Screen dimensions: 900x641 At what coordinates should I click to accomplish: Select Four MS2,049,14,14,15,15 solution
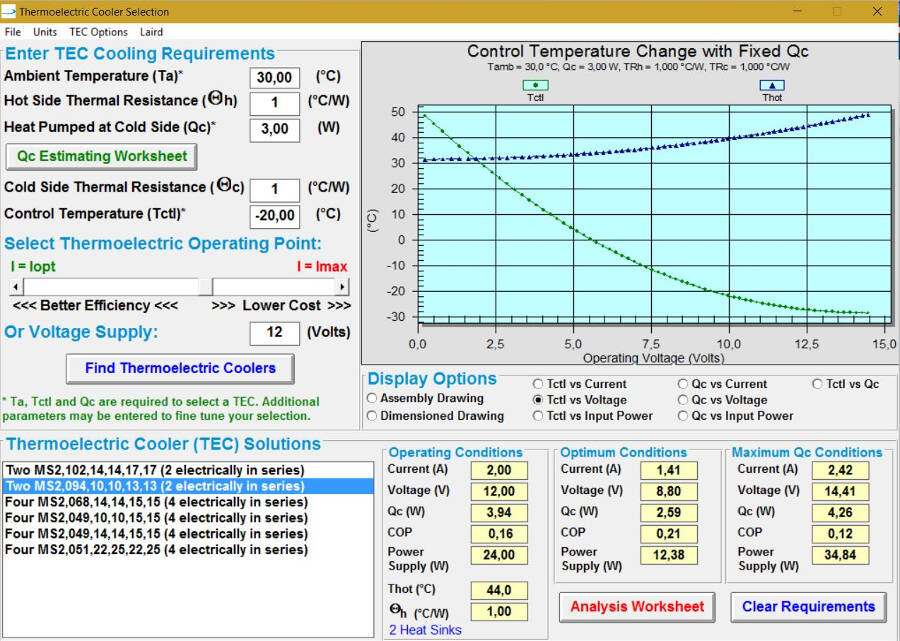(x=188, y=534)
